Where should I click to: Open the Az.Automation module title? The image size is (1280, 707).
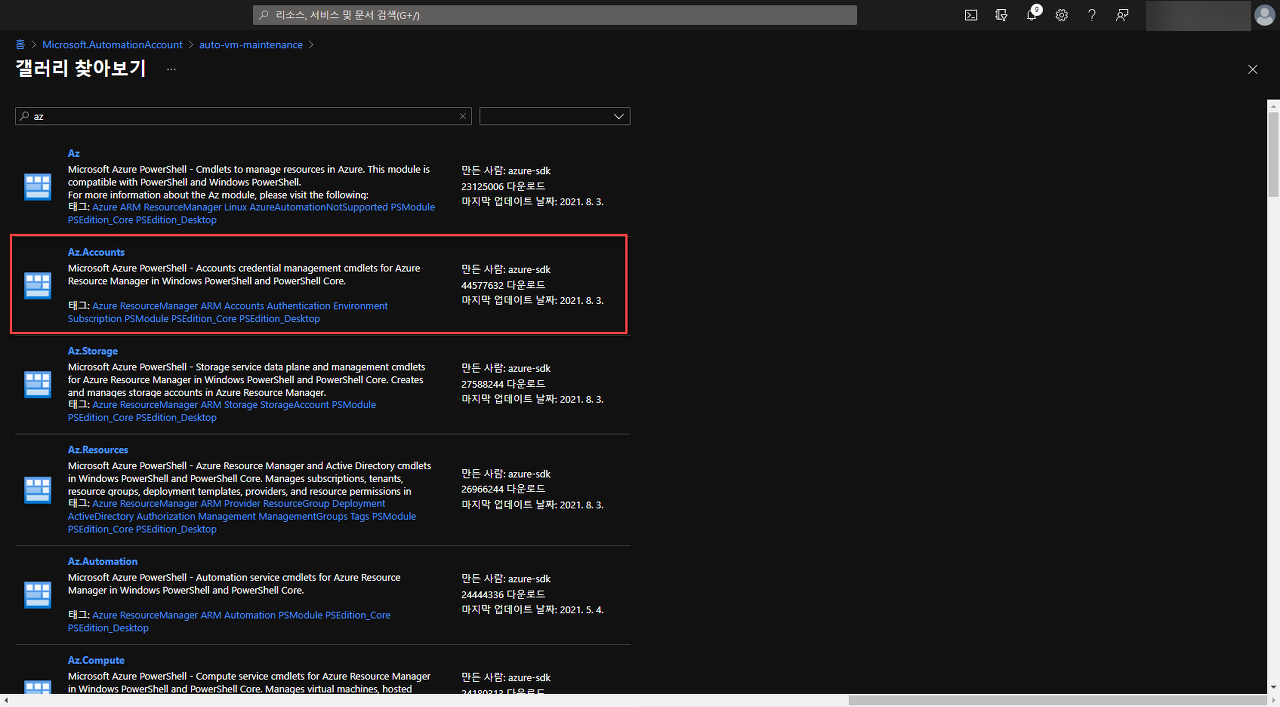click(x=103, y=561)
